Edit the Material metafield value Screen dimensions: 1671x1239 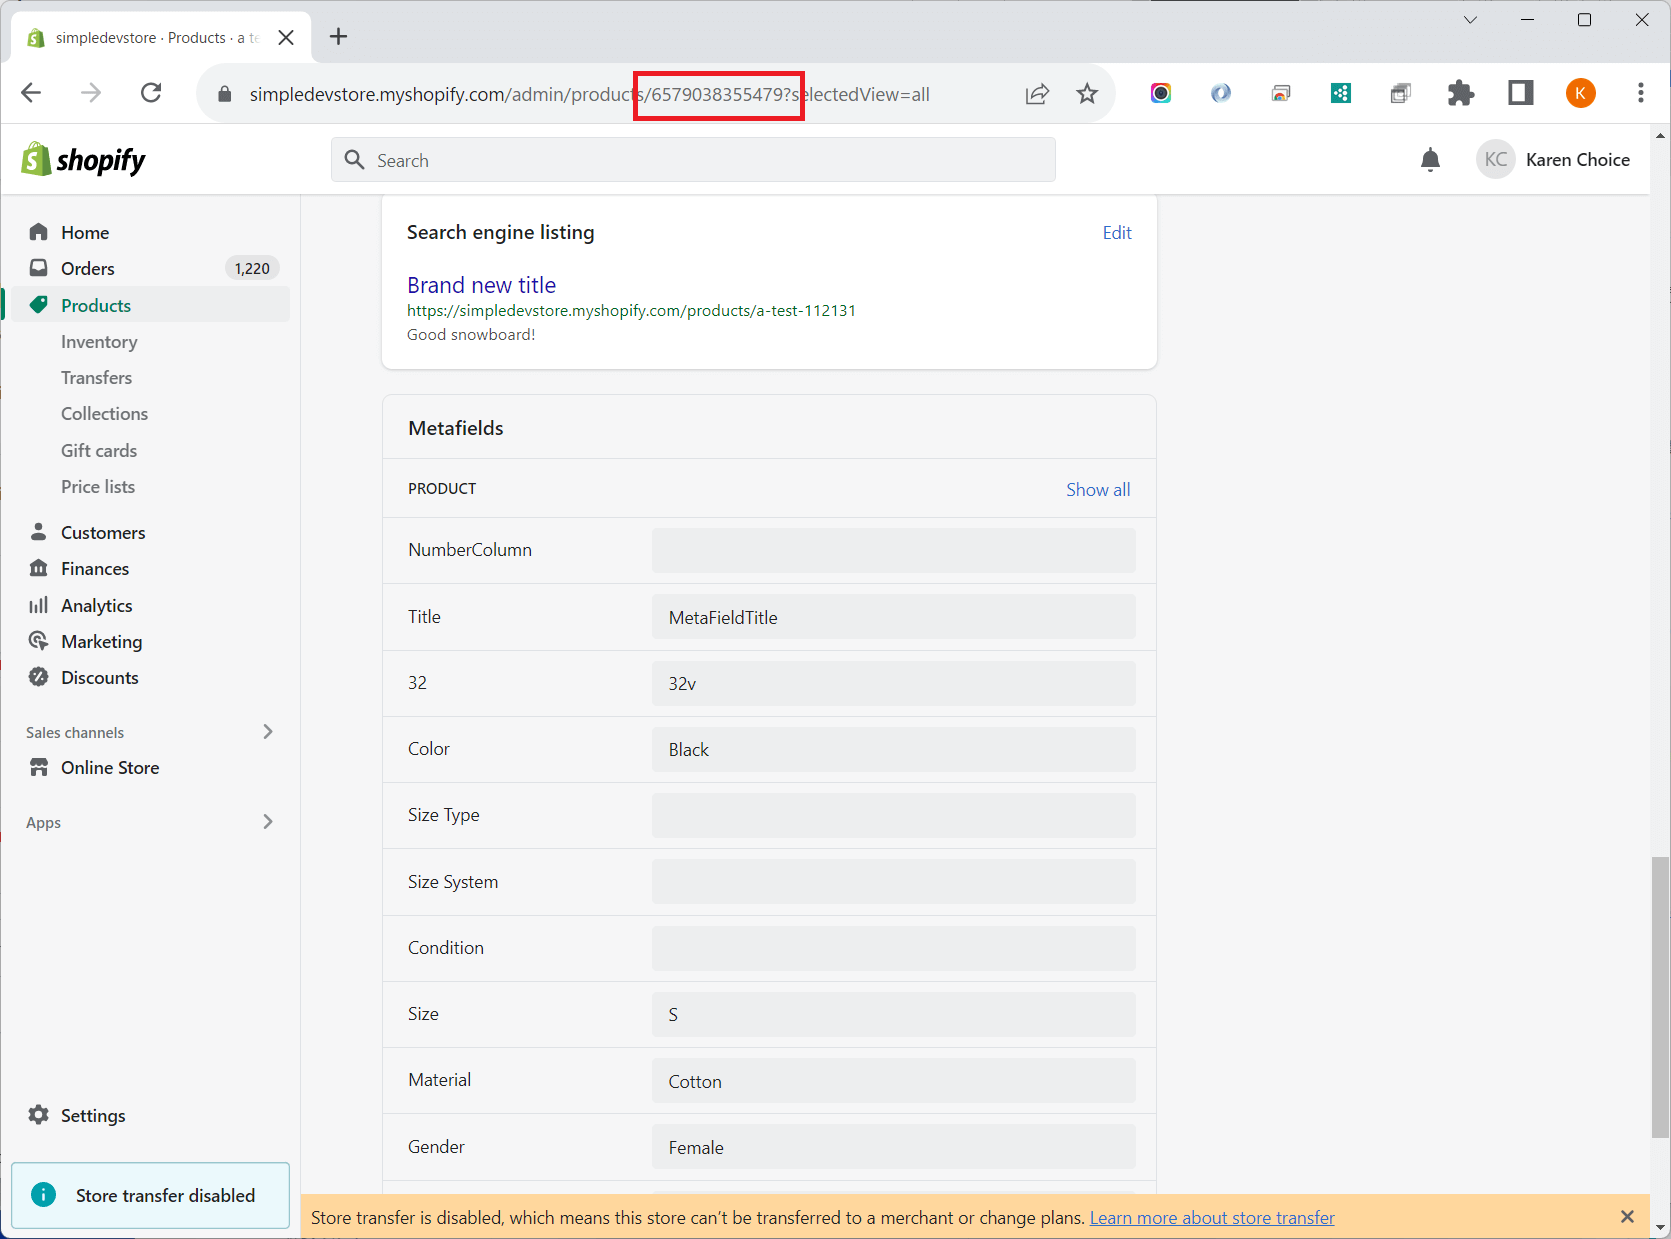click(894, 1081)
